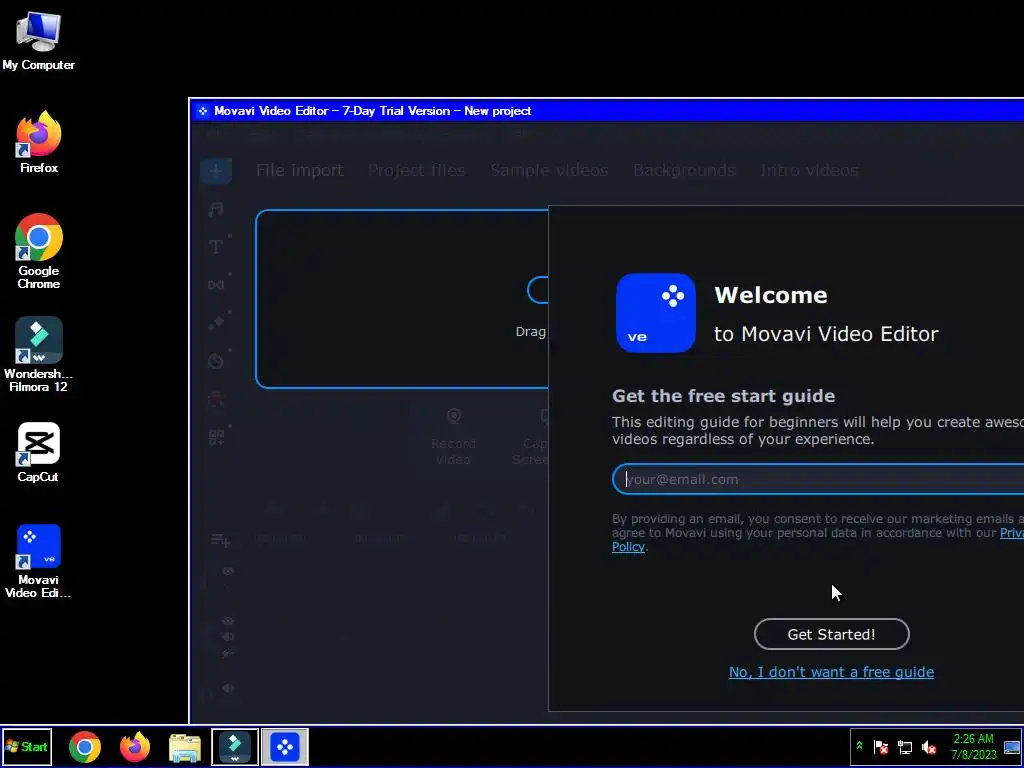Viewport: 1024px width, 768px height.
Task: Select the Google Chrome desktop shortcut
Action: tap(39, 251)
